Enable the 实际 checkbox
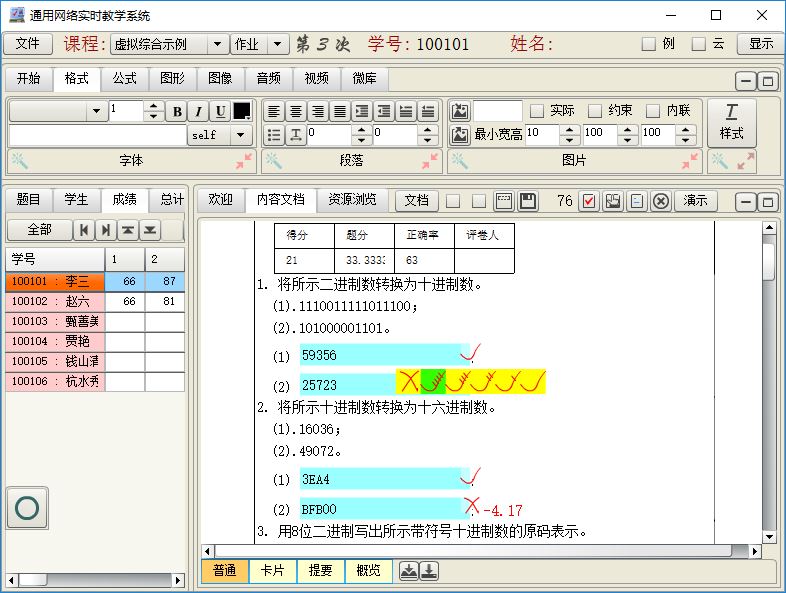 pyautogui.click(x=537, y=110)
